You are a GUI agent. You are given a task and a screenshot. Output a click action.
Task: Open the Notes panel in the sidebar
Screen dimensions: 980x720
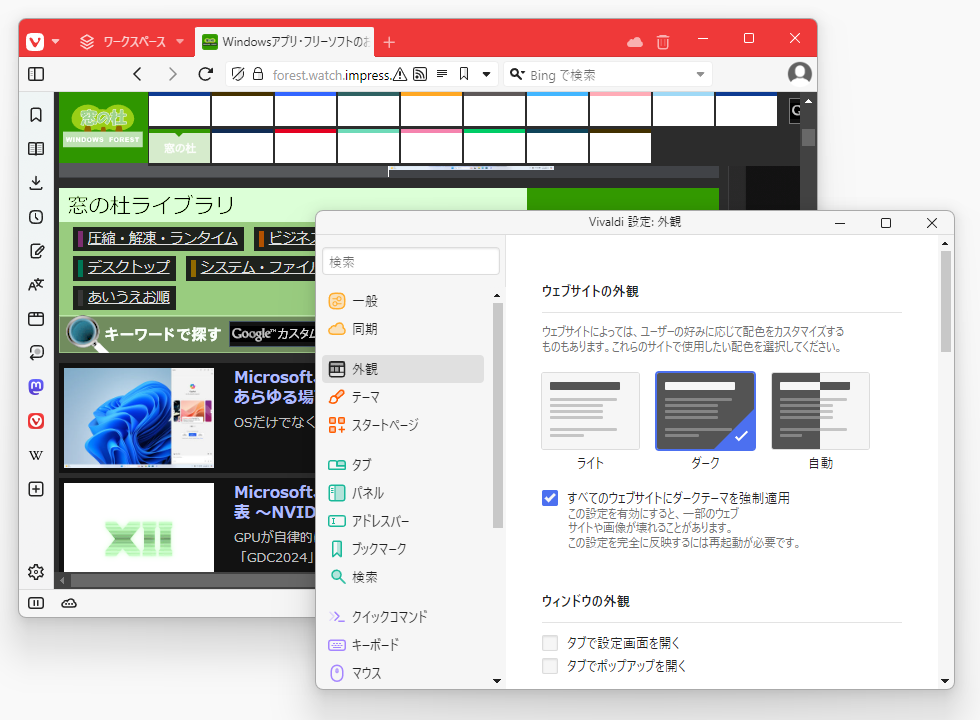tap(36, 250)
